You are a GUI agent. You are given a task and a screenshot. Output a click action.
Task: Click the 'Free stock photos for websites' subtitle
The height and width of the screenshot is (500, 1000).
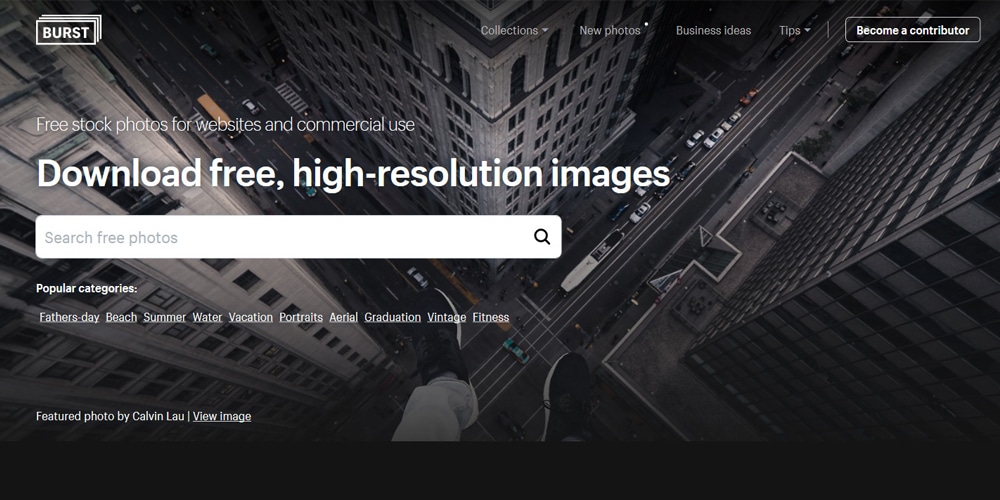pos(226,124)
